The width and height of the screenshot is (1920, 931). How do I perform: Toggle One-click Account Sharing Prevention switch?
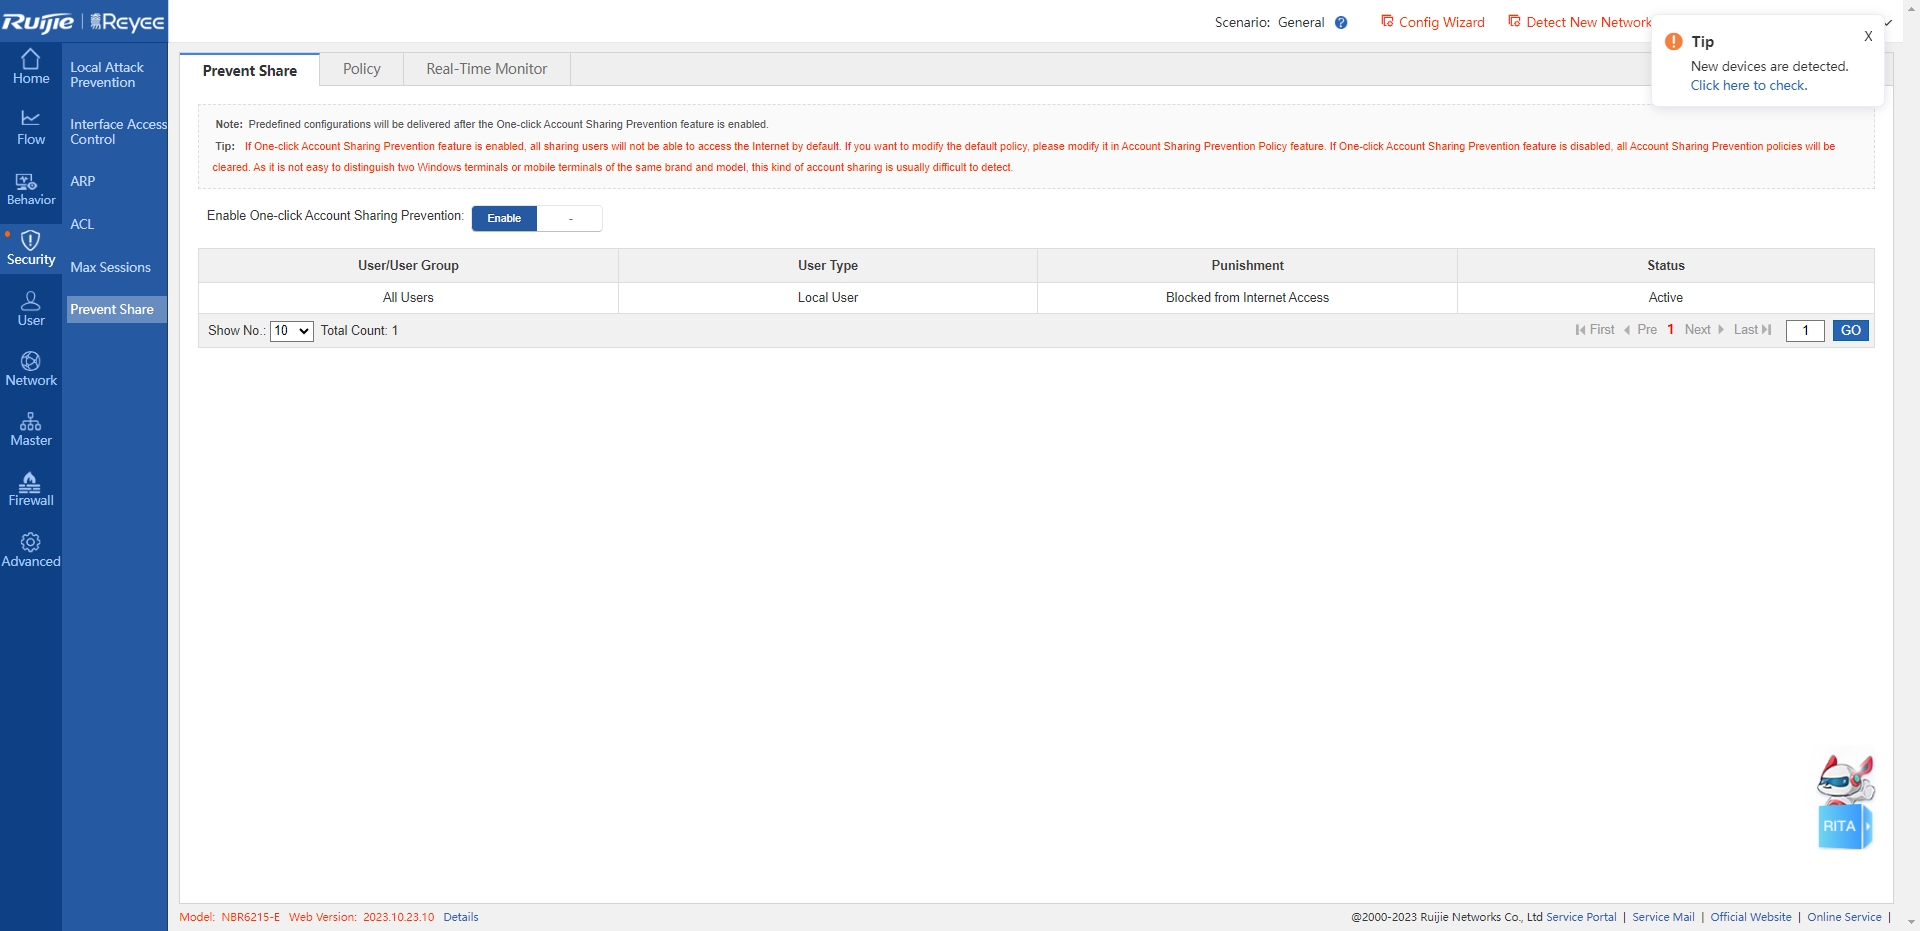(537, 218)
